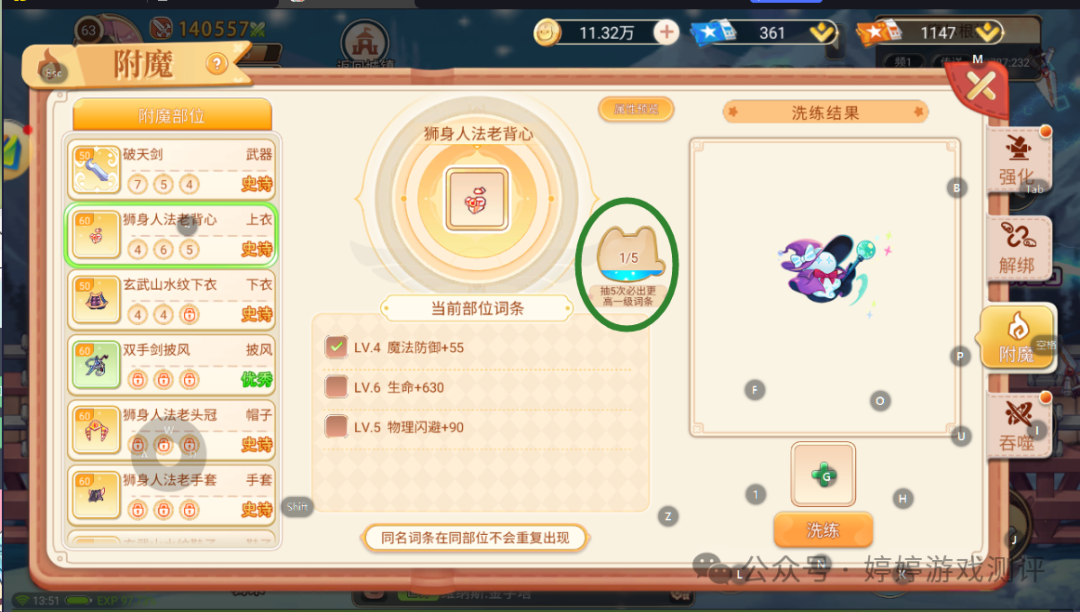Tick the LV.5 物理闪避+90 checkbox
The width and height of the screenshot is (1080, 612).
[x=336, y=427]
